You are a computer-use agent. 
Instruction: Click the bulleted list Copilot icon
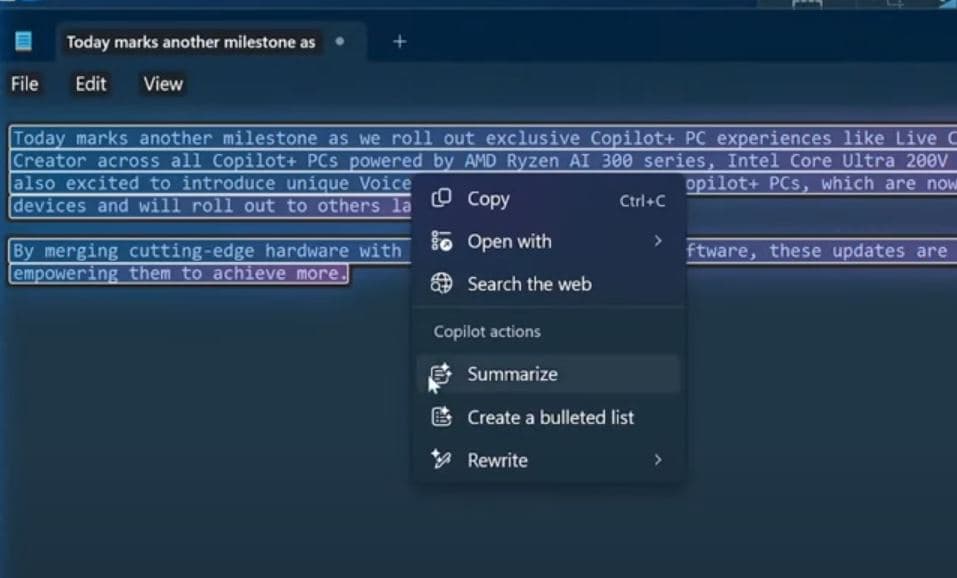pos(441,417)
